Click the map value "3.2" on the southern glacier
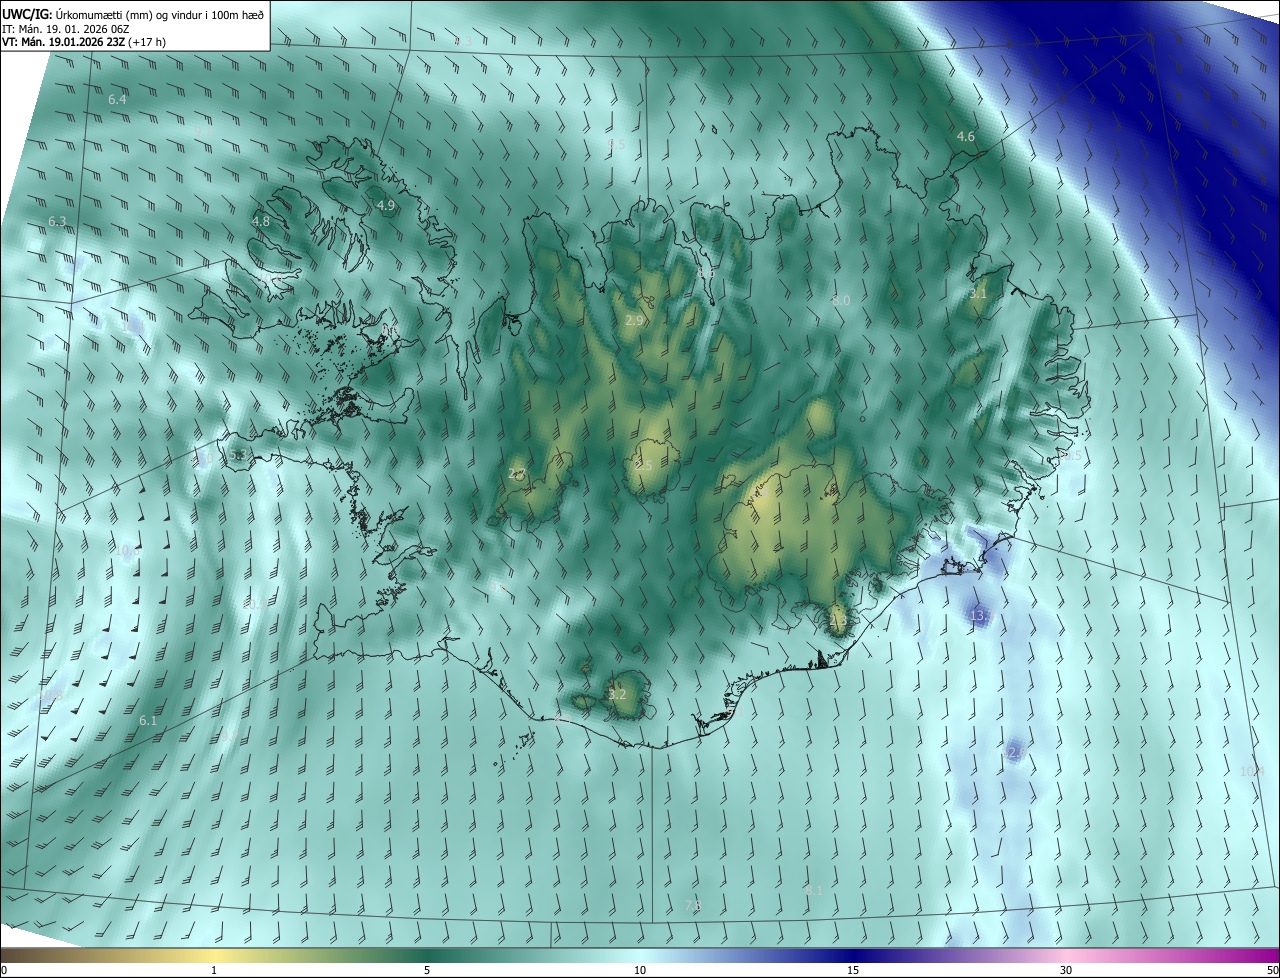This screenshot has height=978, width=1280. pos(617,694)
